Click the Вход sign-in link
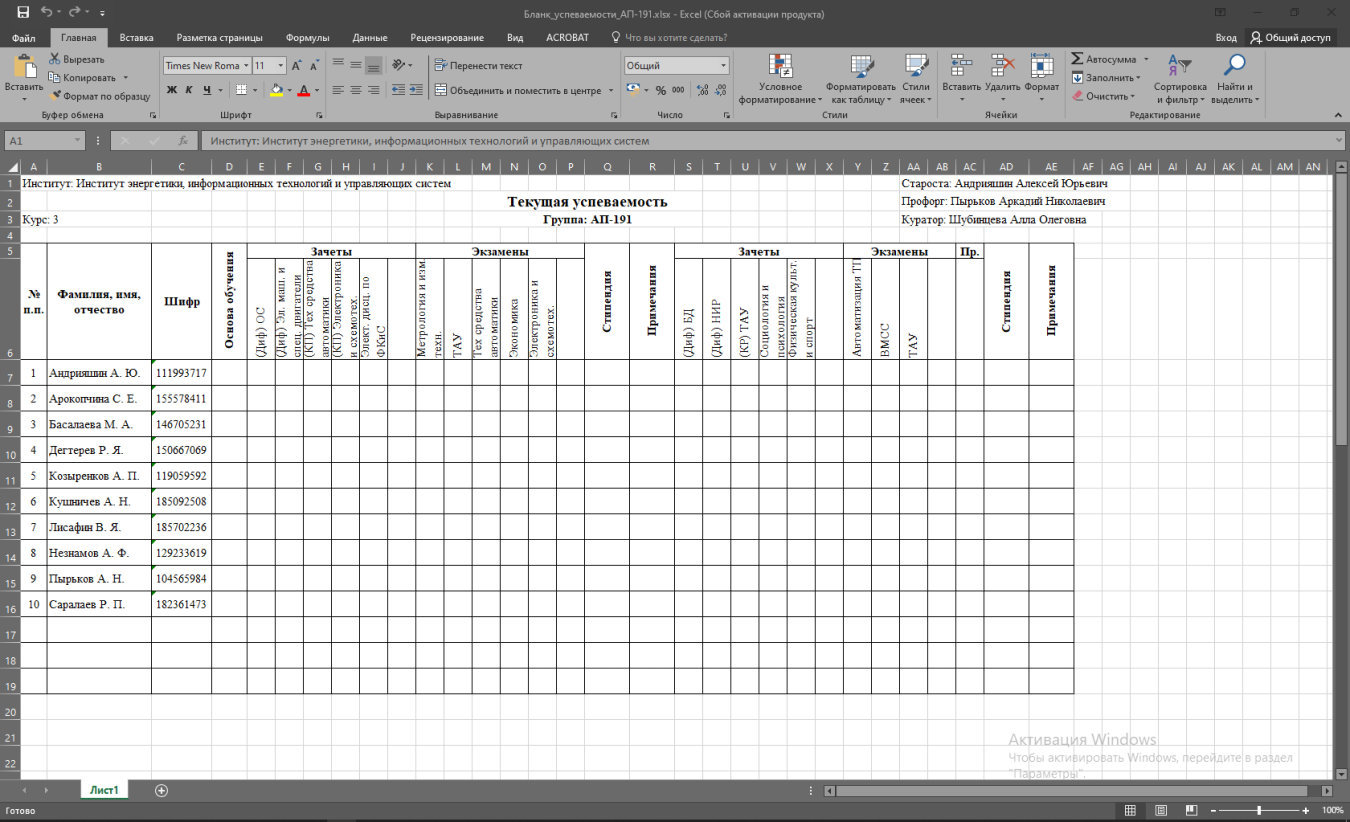 pos(1226,38)
